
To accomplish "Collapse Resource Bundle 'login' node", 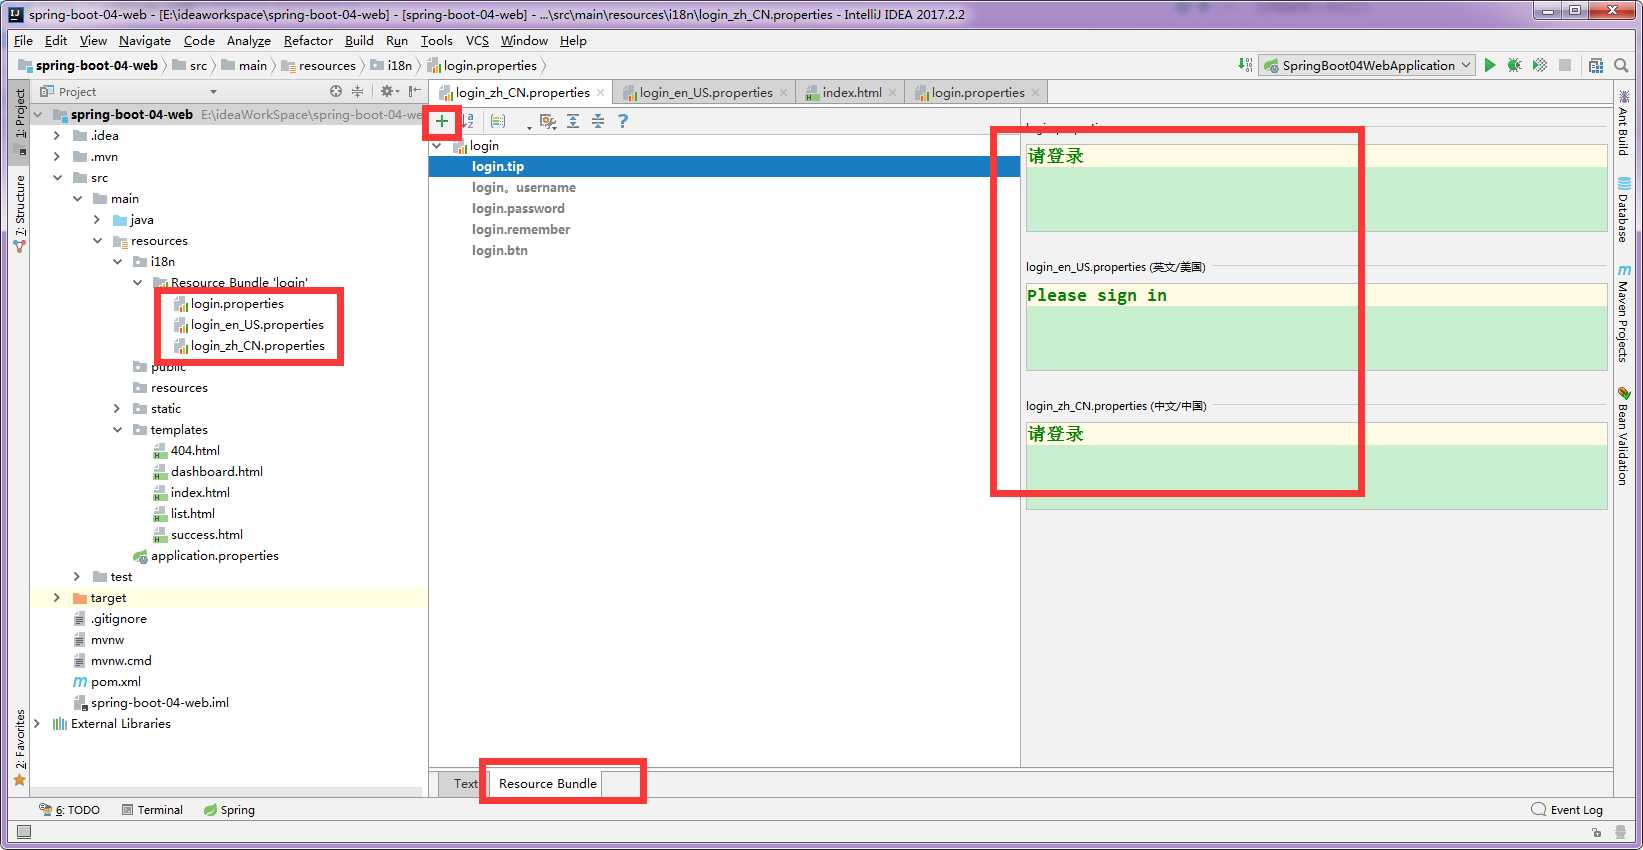I will tap(137, 283).
